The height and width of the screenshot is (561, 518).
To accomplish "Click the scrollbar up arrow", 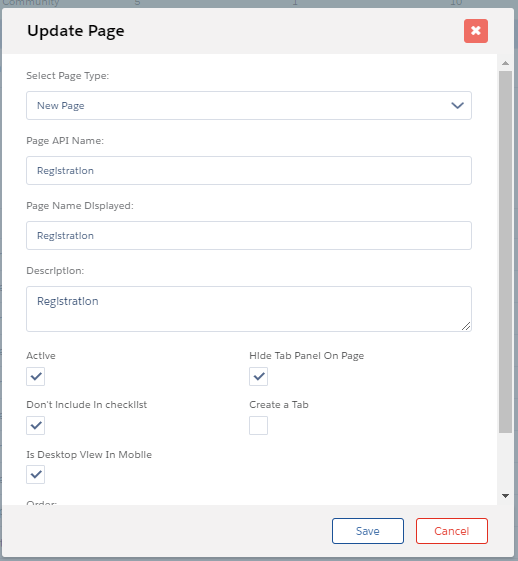I will click(x=505, y=63).
